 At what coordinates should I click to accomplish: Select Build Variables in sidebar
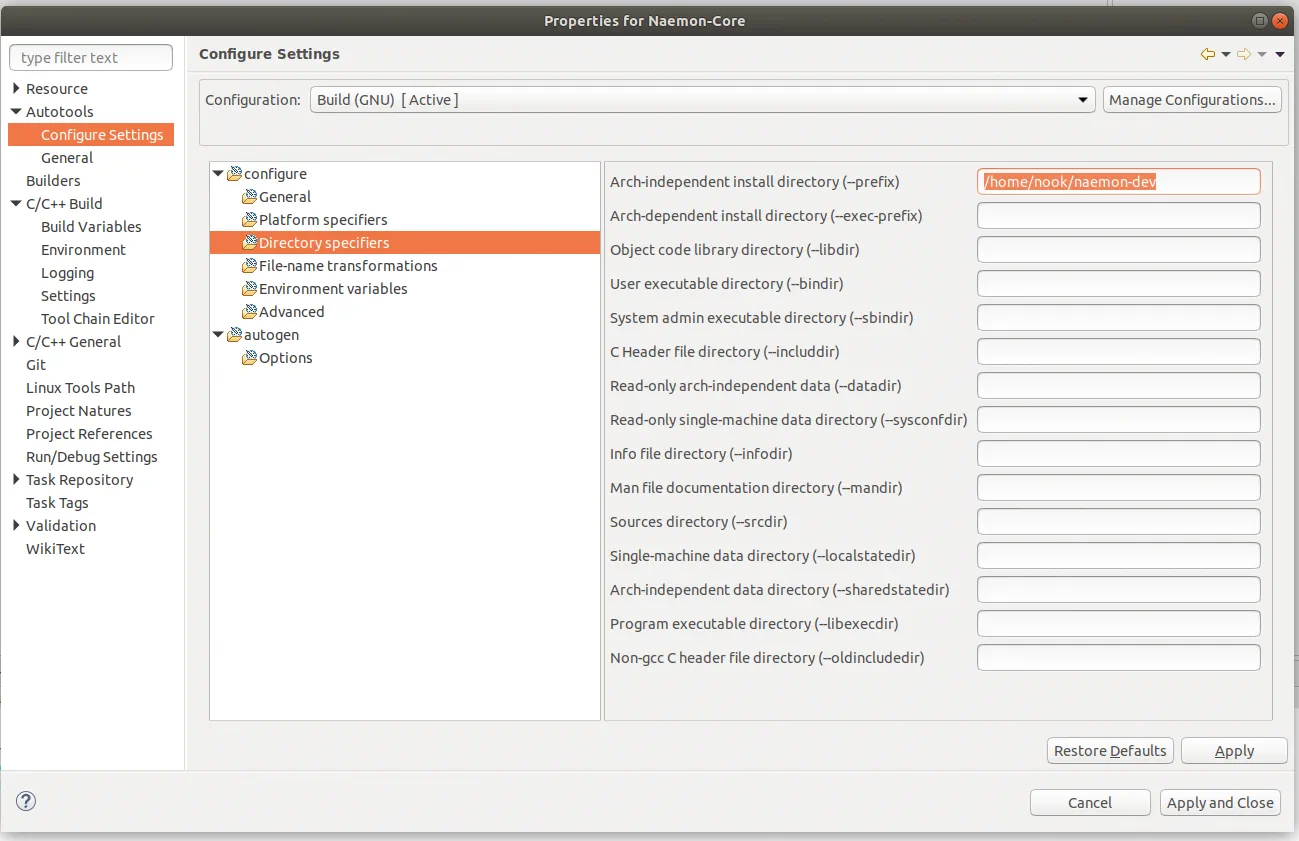coord(91,227)
